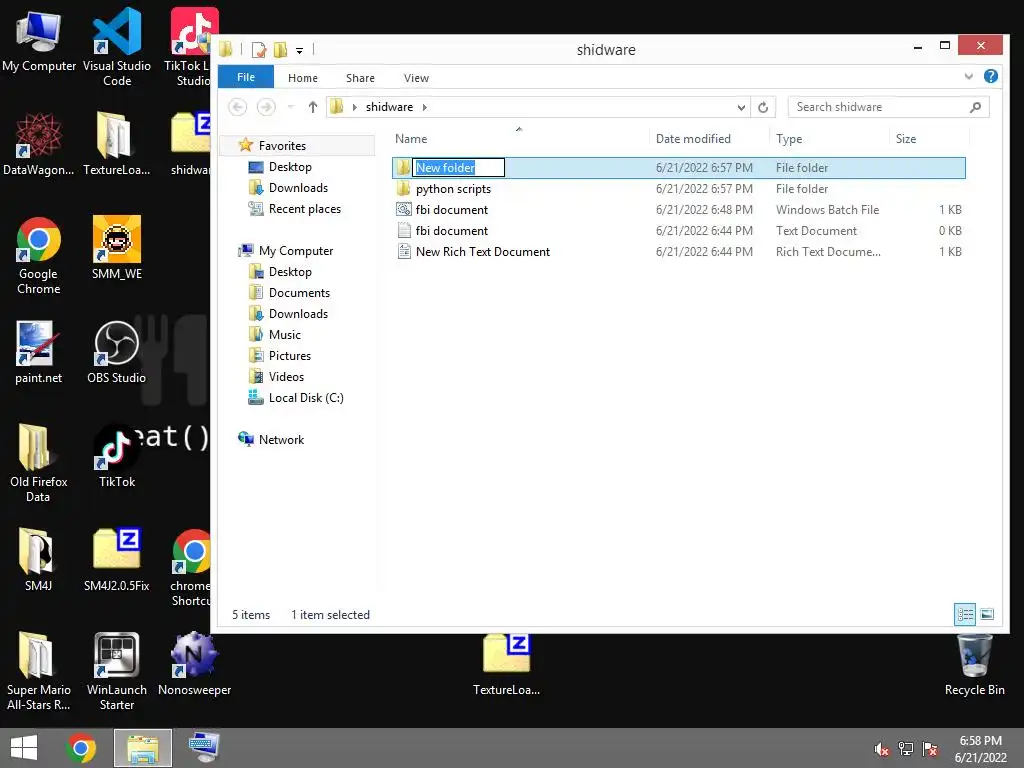Select Visual Studio Code desktop icon
The height and width of the screenshot is (768, 1024).
click(x=117, y=47)
